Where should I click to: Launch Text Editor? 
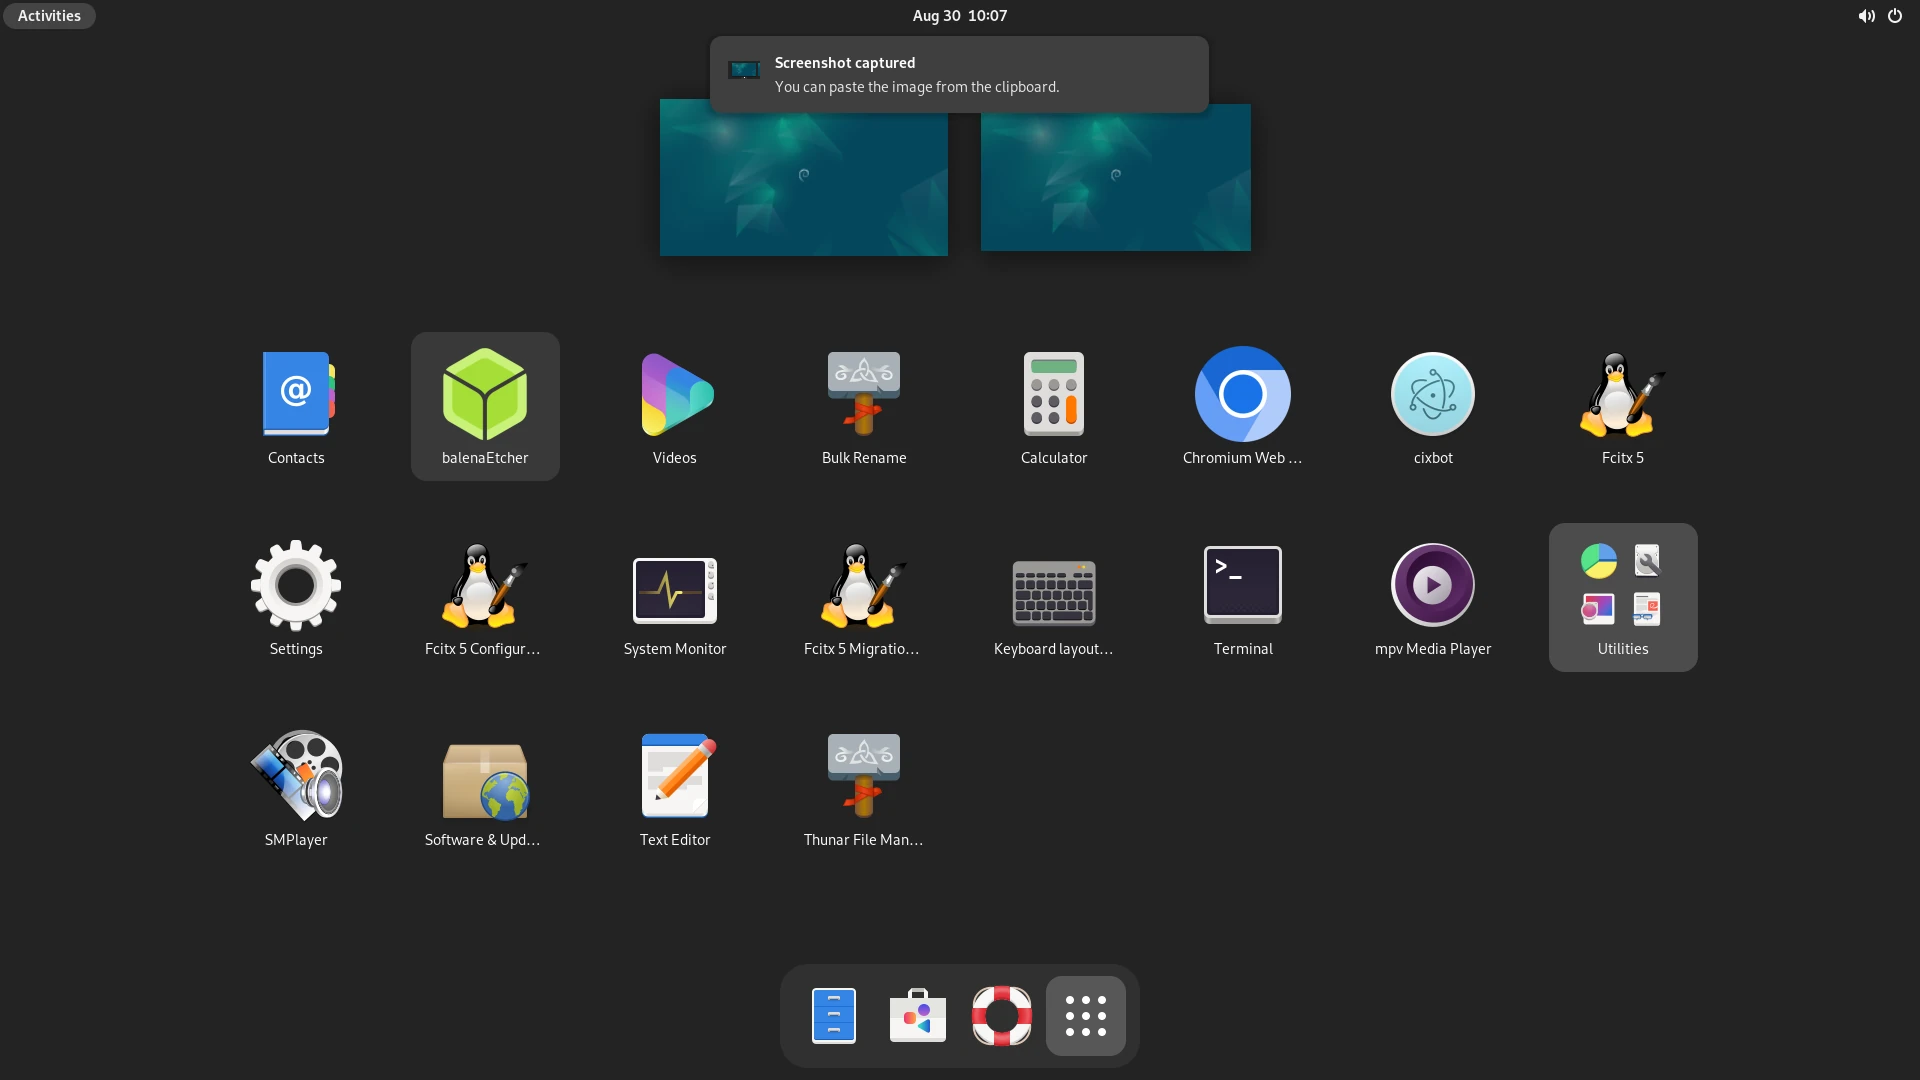coord(675,788)
